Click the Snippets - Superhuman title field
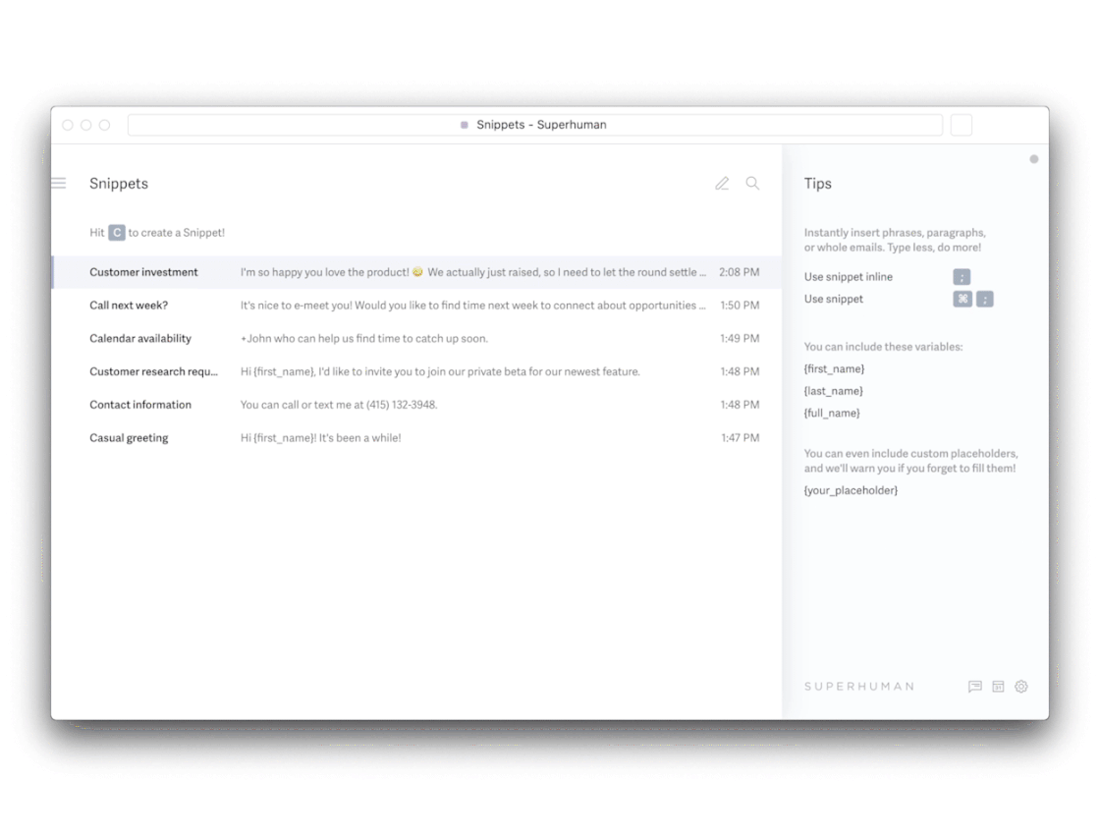 coord(535,125)
